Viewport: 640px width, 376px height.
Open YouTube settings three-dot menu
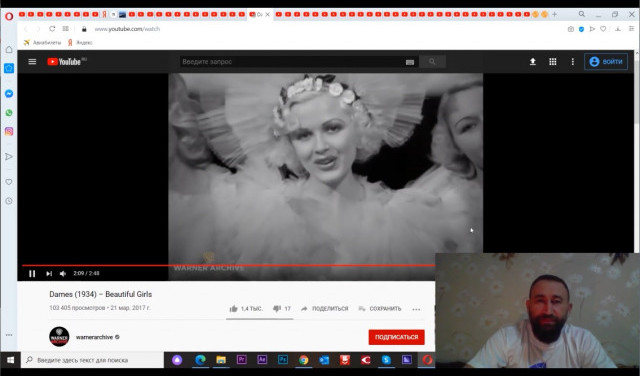tap(573, 62)
